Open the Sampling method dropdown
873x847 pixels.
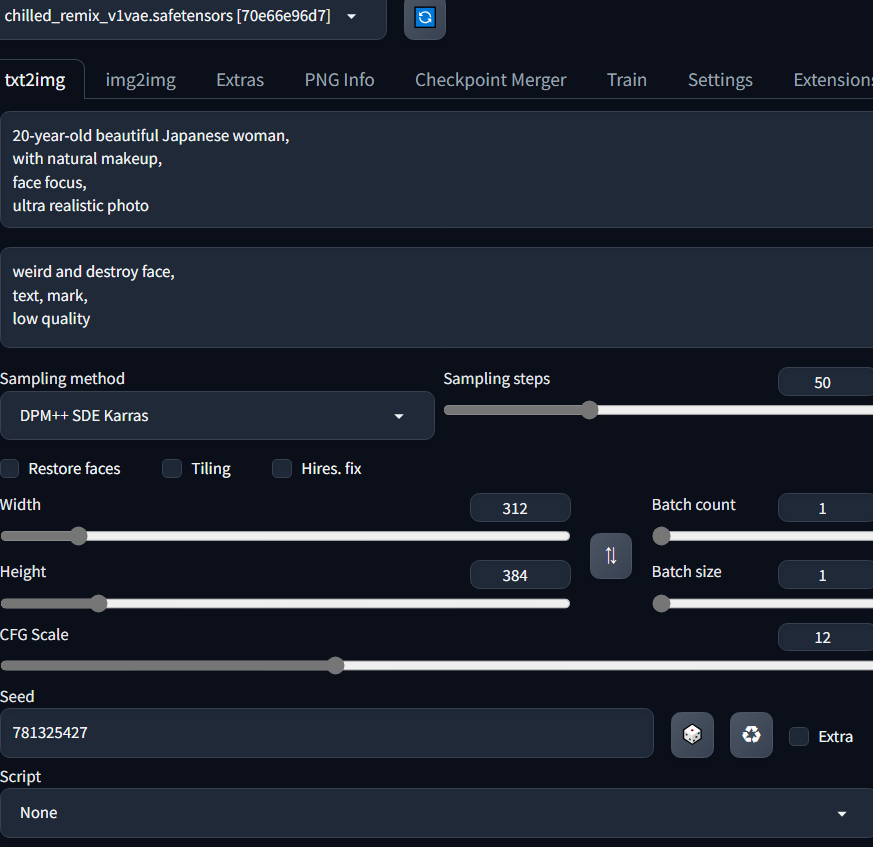point(217,415)
